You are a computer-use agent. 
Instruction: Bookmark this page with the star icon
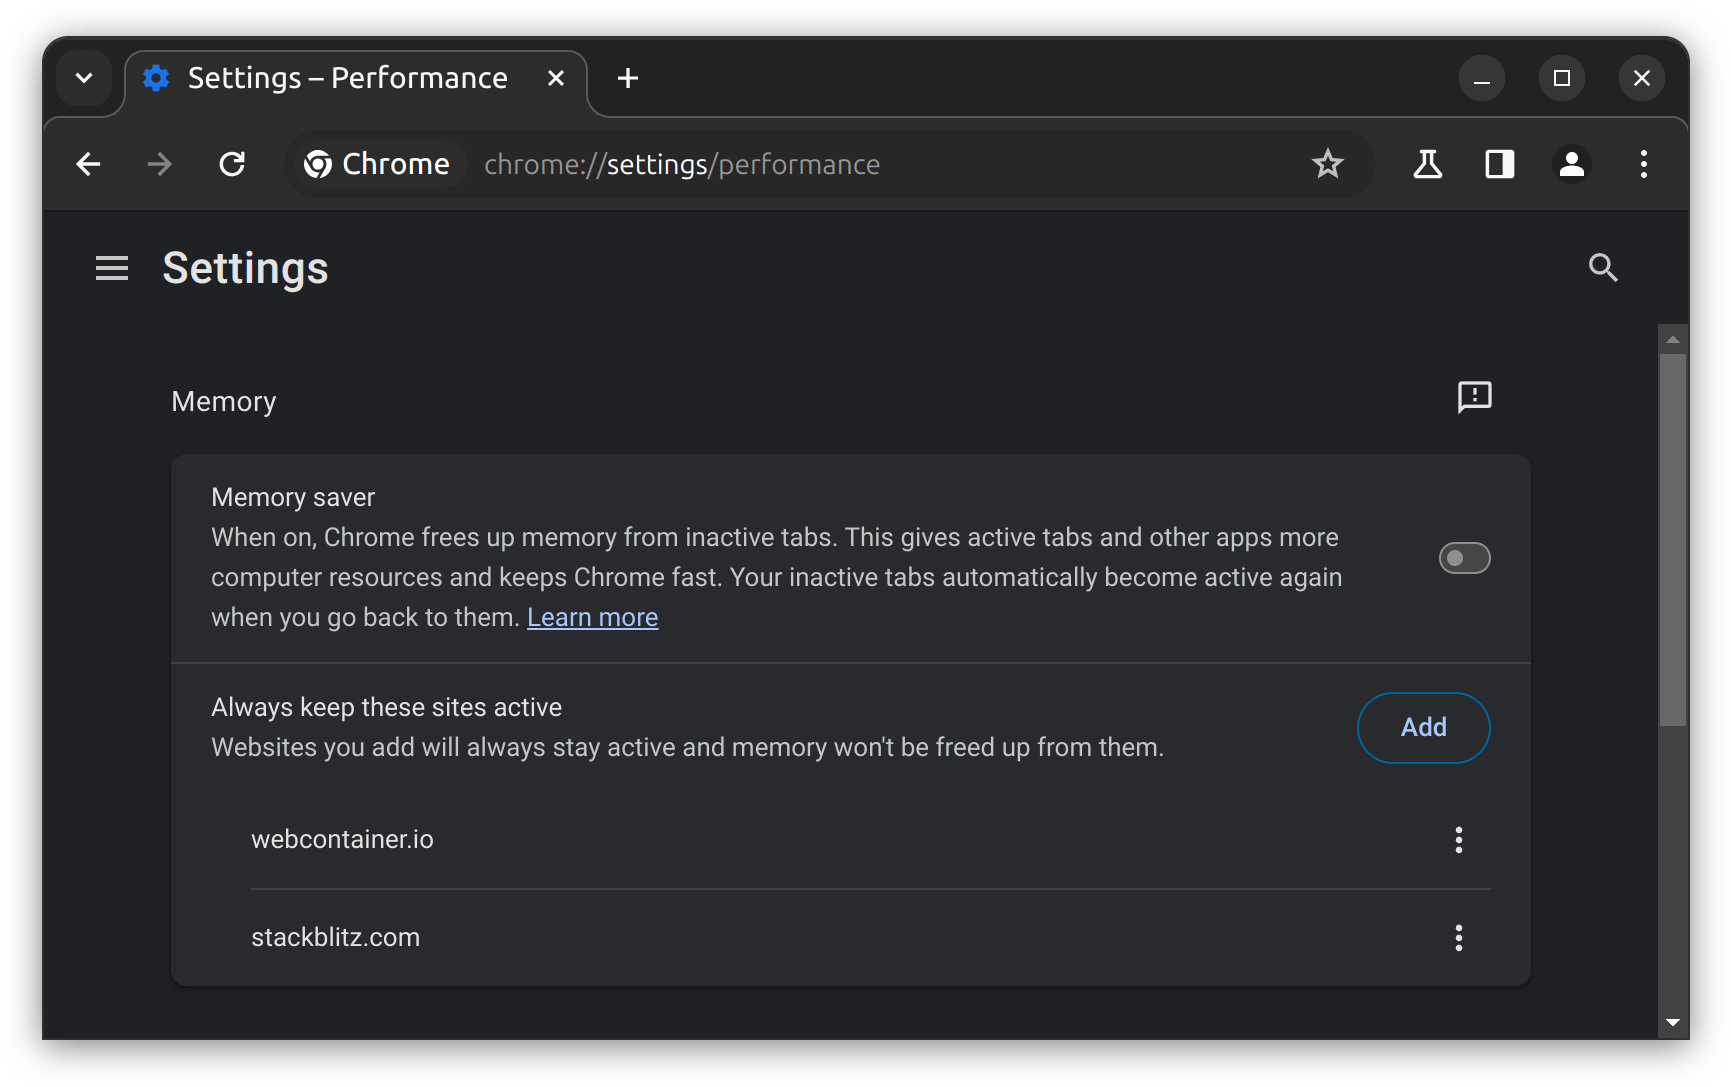[x=1327, y=164]
